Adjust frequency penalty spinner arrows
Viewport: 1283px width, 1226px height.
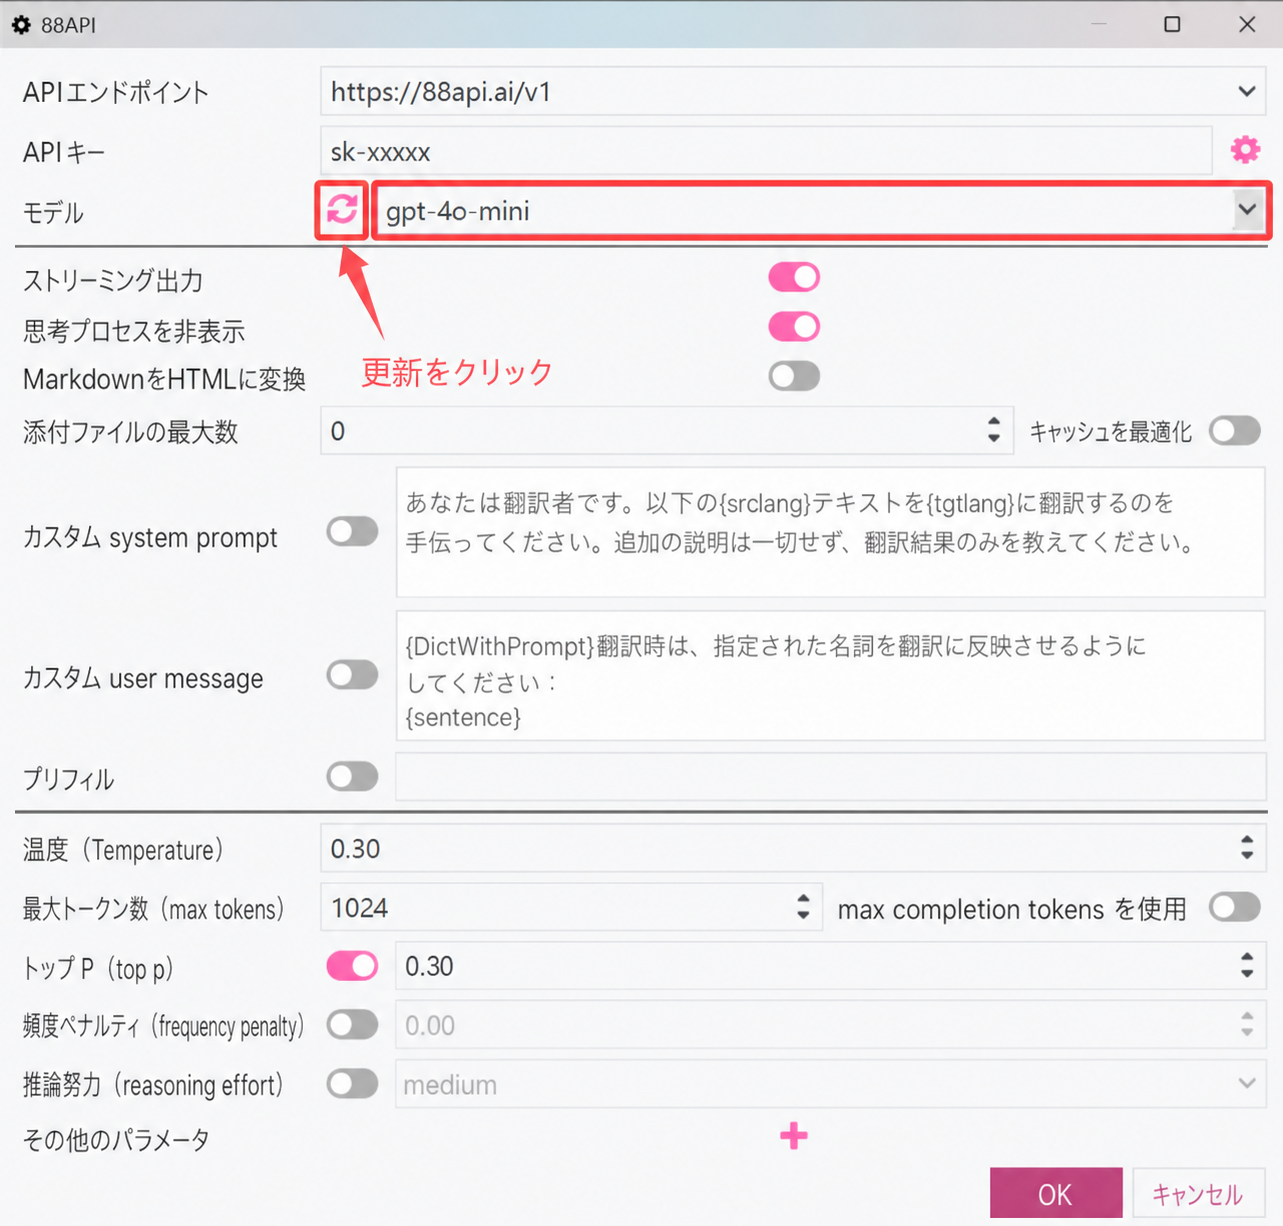pyautogui.click(x=1246, y=1024)
